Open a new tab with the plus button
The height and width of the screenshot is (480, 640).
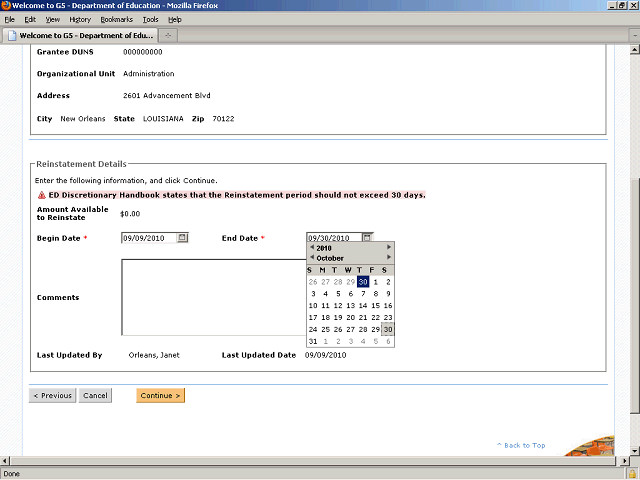[x=168, y=36]
